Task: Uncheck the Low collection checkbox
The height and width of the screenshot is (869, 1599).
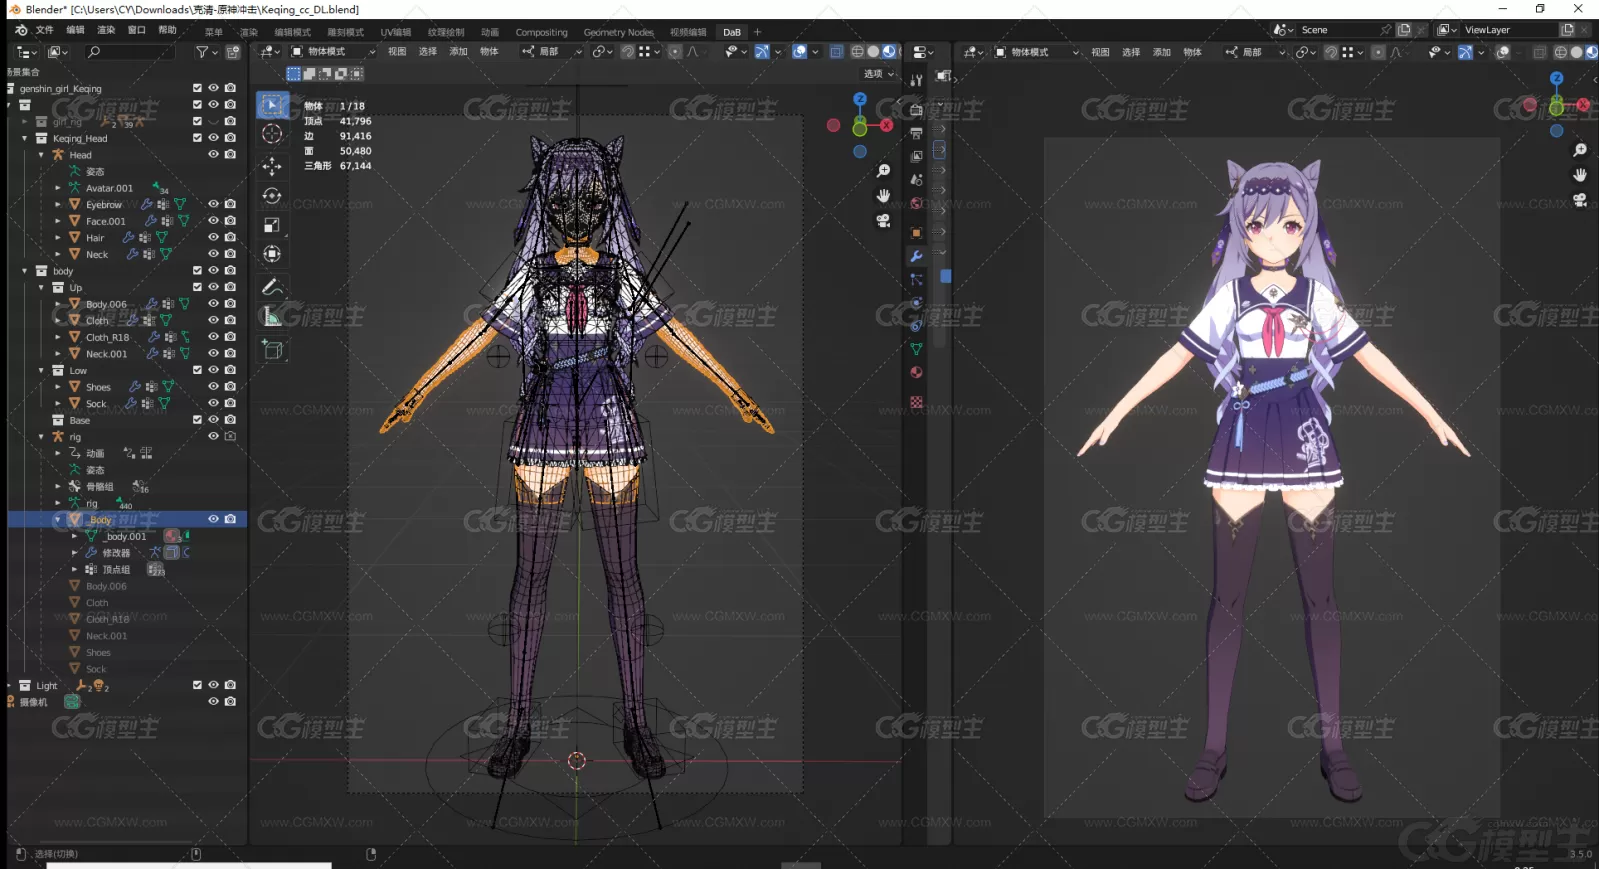Action: coord(197,370)
